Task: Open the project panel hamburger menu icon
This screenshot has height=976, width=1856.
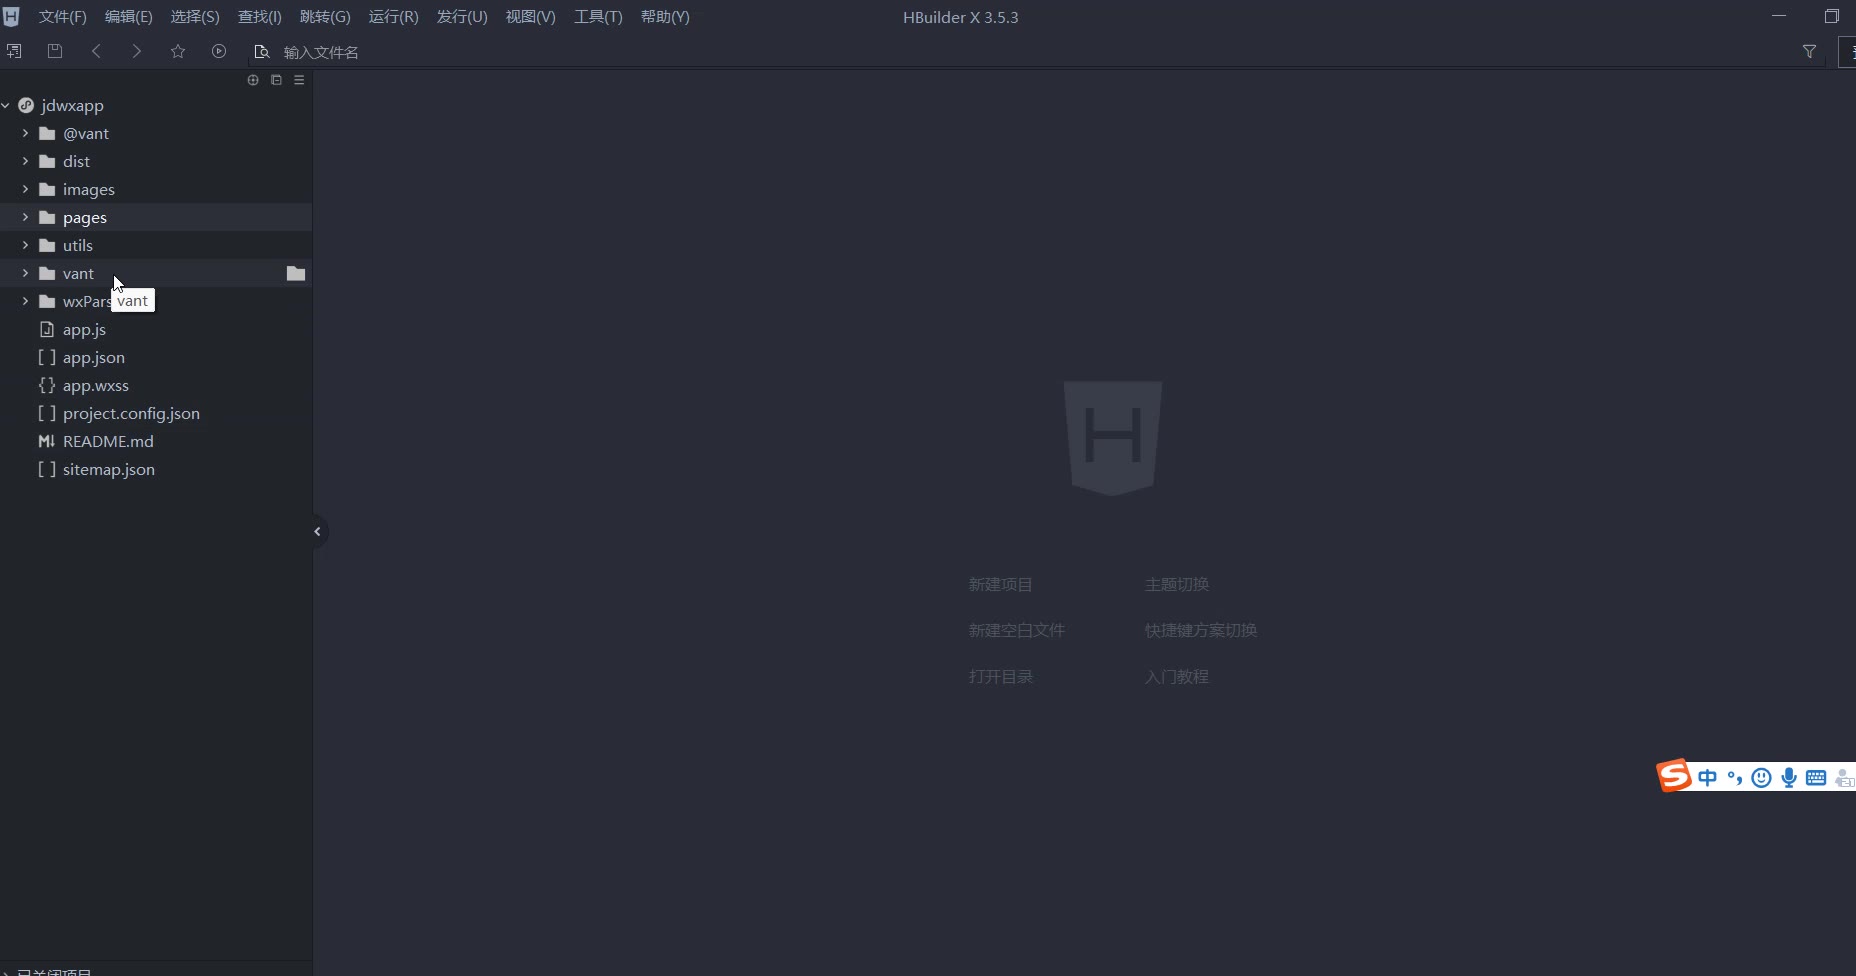Action: [x=299, y=80]
